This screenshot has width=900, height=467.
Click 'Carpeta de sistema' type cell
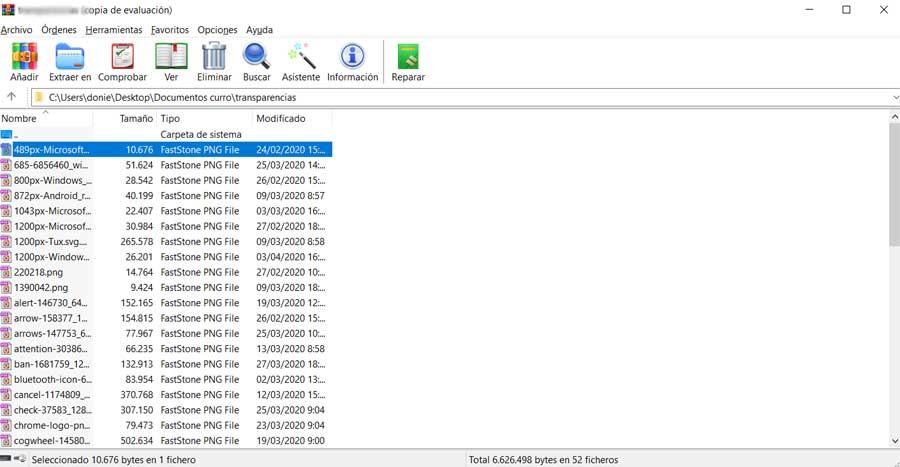coord(201,134)
